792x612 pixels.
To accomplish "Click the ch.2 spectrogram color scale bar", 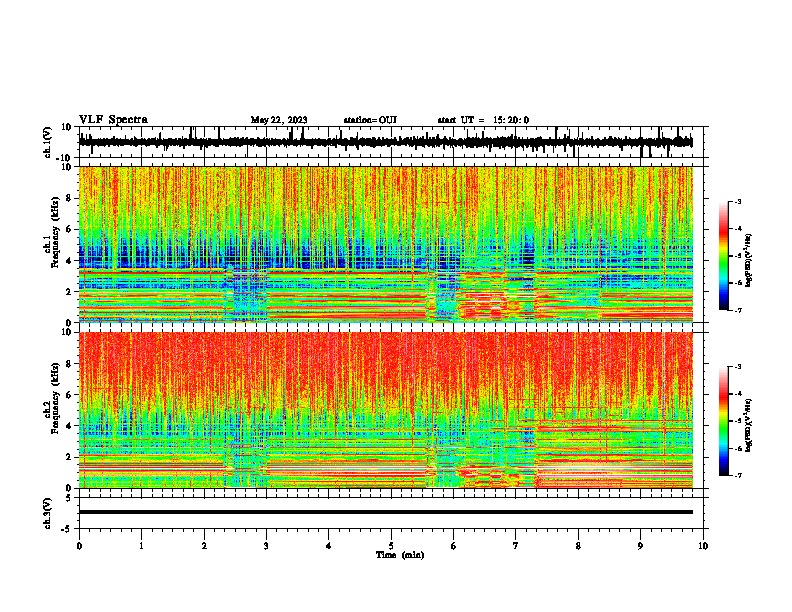I will pos(723,421).
